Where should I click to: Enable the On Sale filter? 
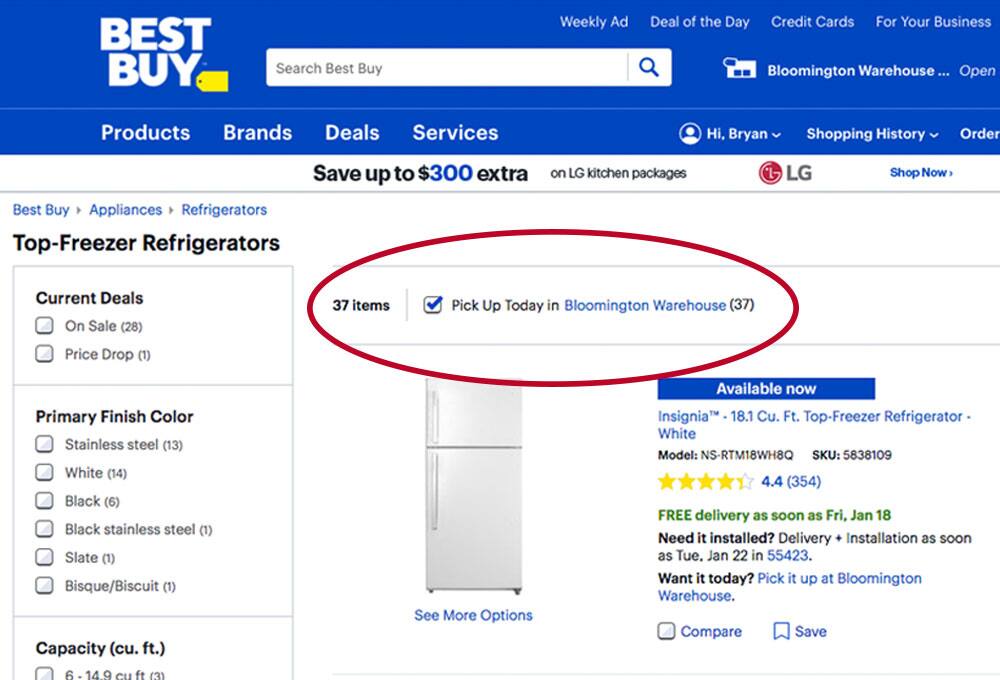tap(44, 326)
